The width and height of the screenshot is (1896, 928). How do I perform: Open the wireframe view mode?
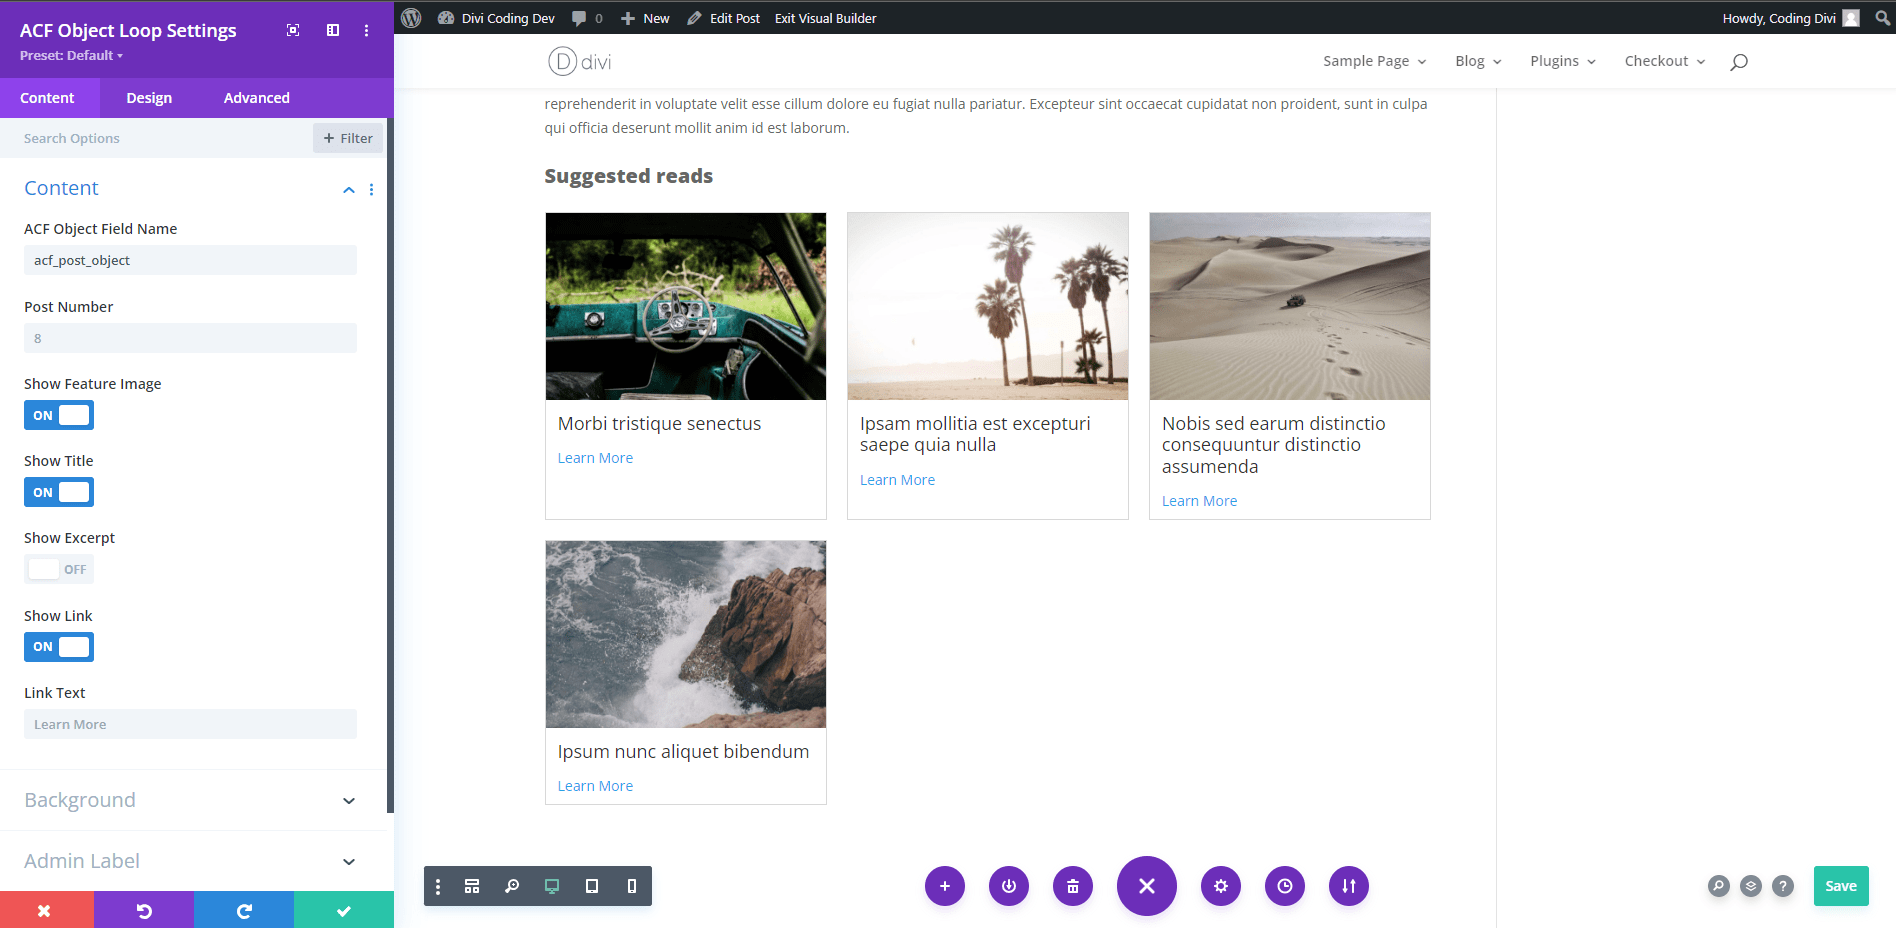[x=472, y=886]
